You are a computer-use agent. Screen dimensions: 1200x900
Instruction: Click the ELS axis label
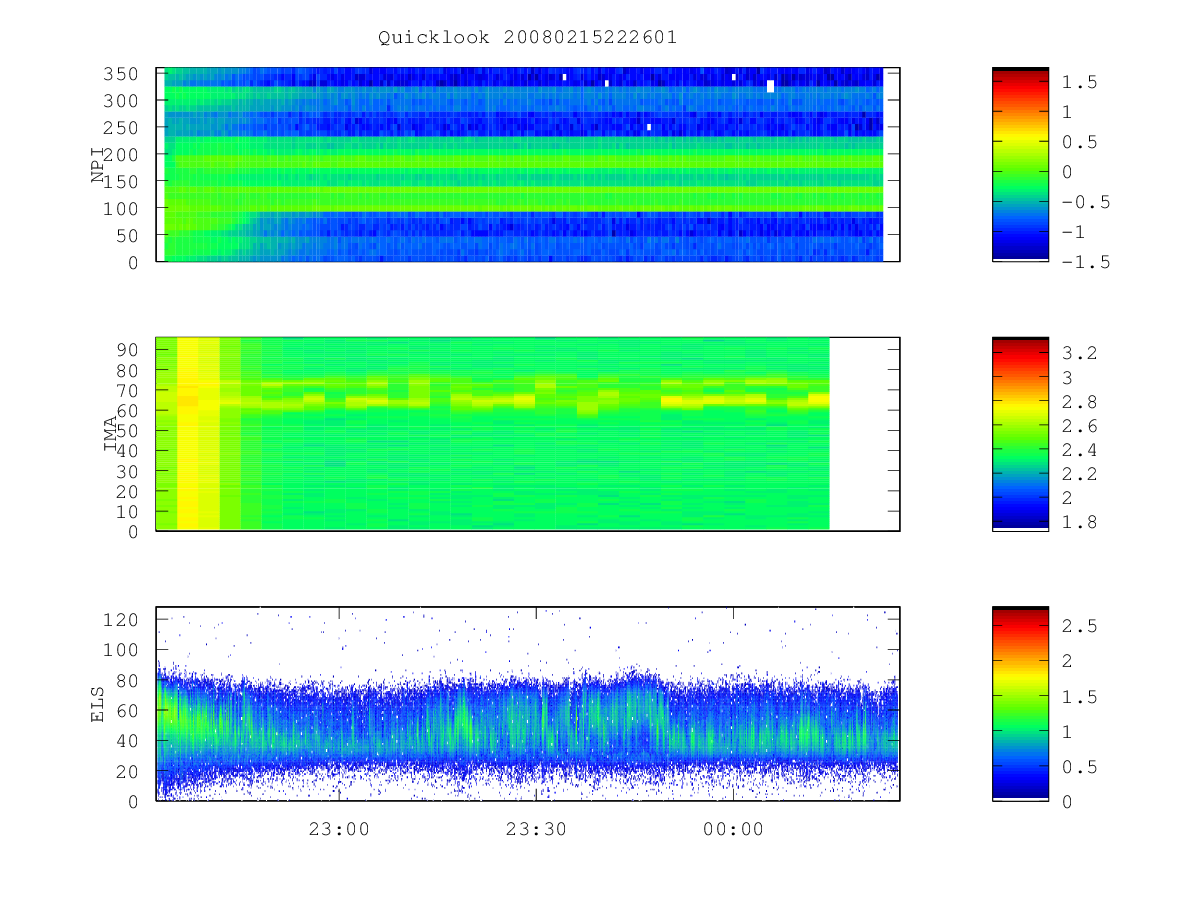tap(98, 704)
